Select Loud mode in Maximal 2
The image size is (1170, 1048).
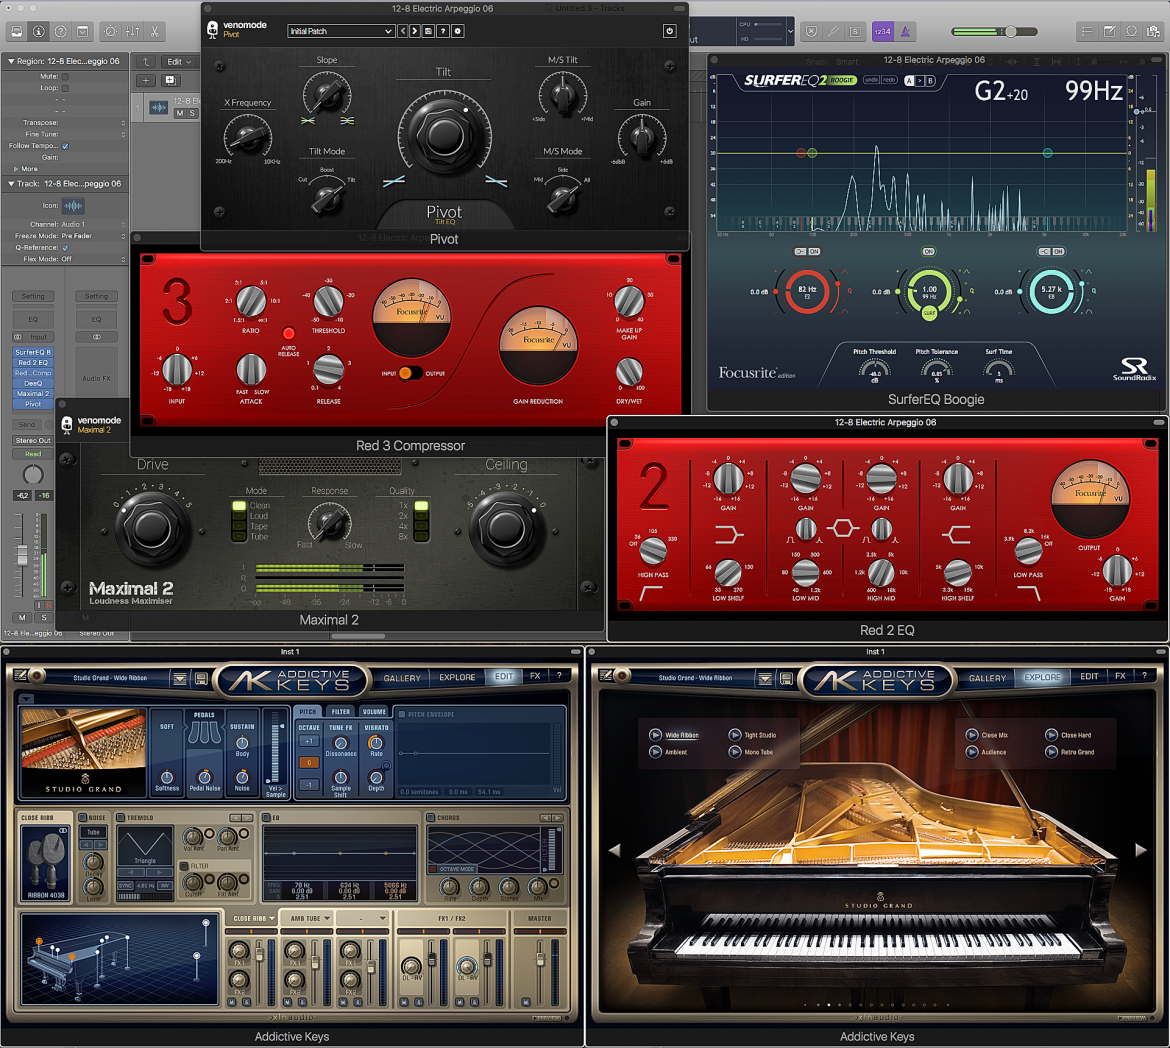[x=239, y=516]
